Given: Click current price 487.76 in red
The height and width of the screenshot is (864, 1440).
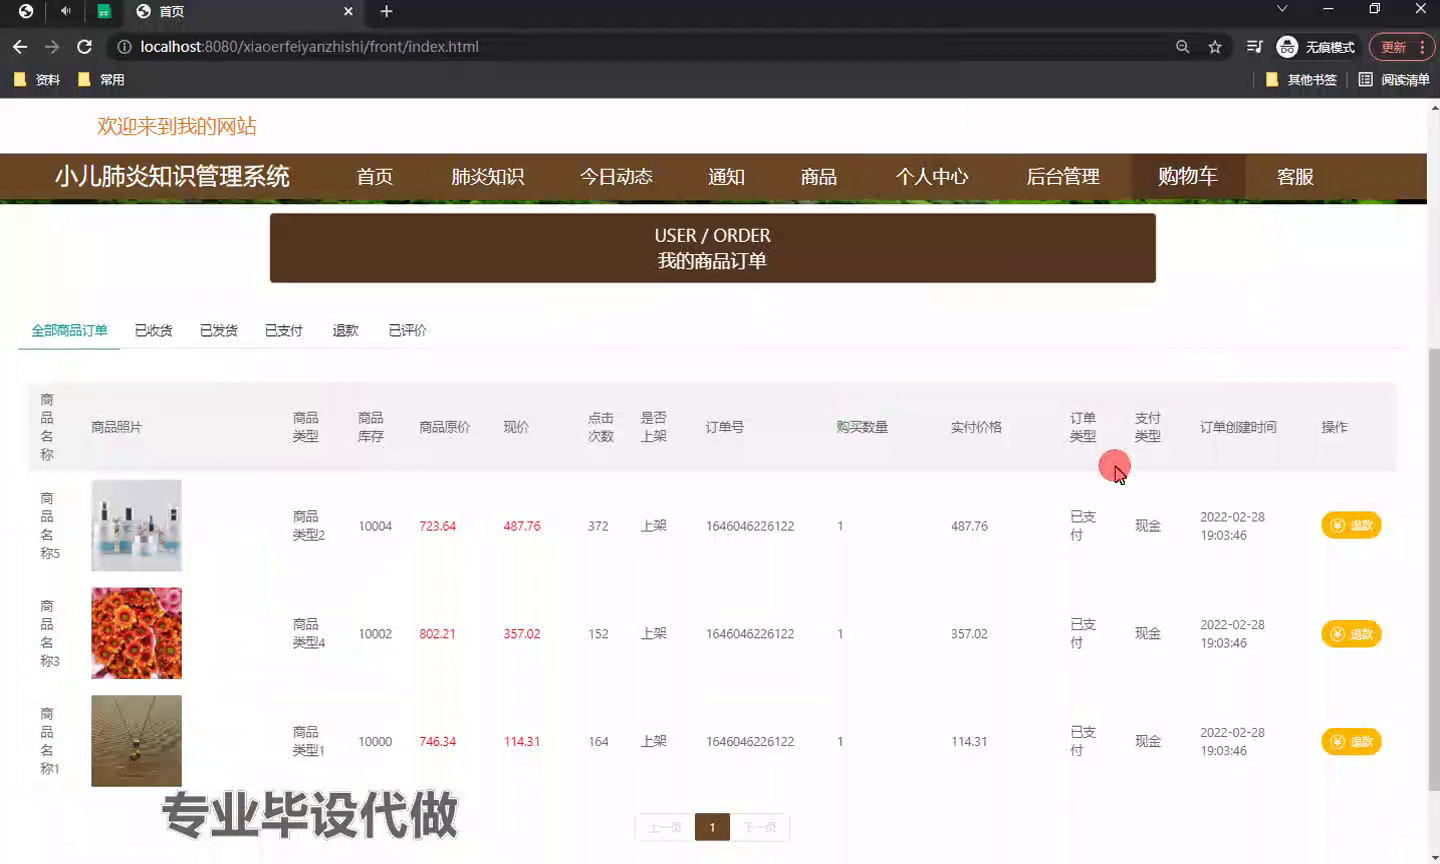Looking at the screenshot, I should pos(522,526).
